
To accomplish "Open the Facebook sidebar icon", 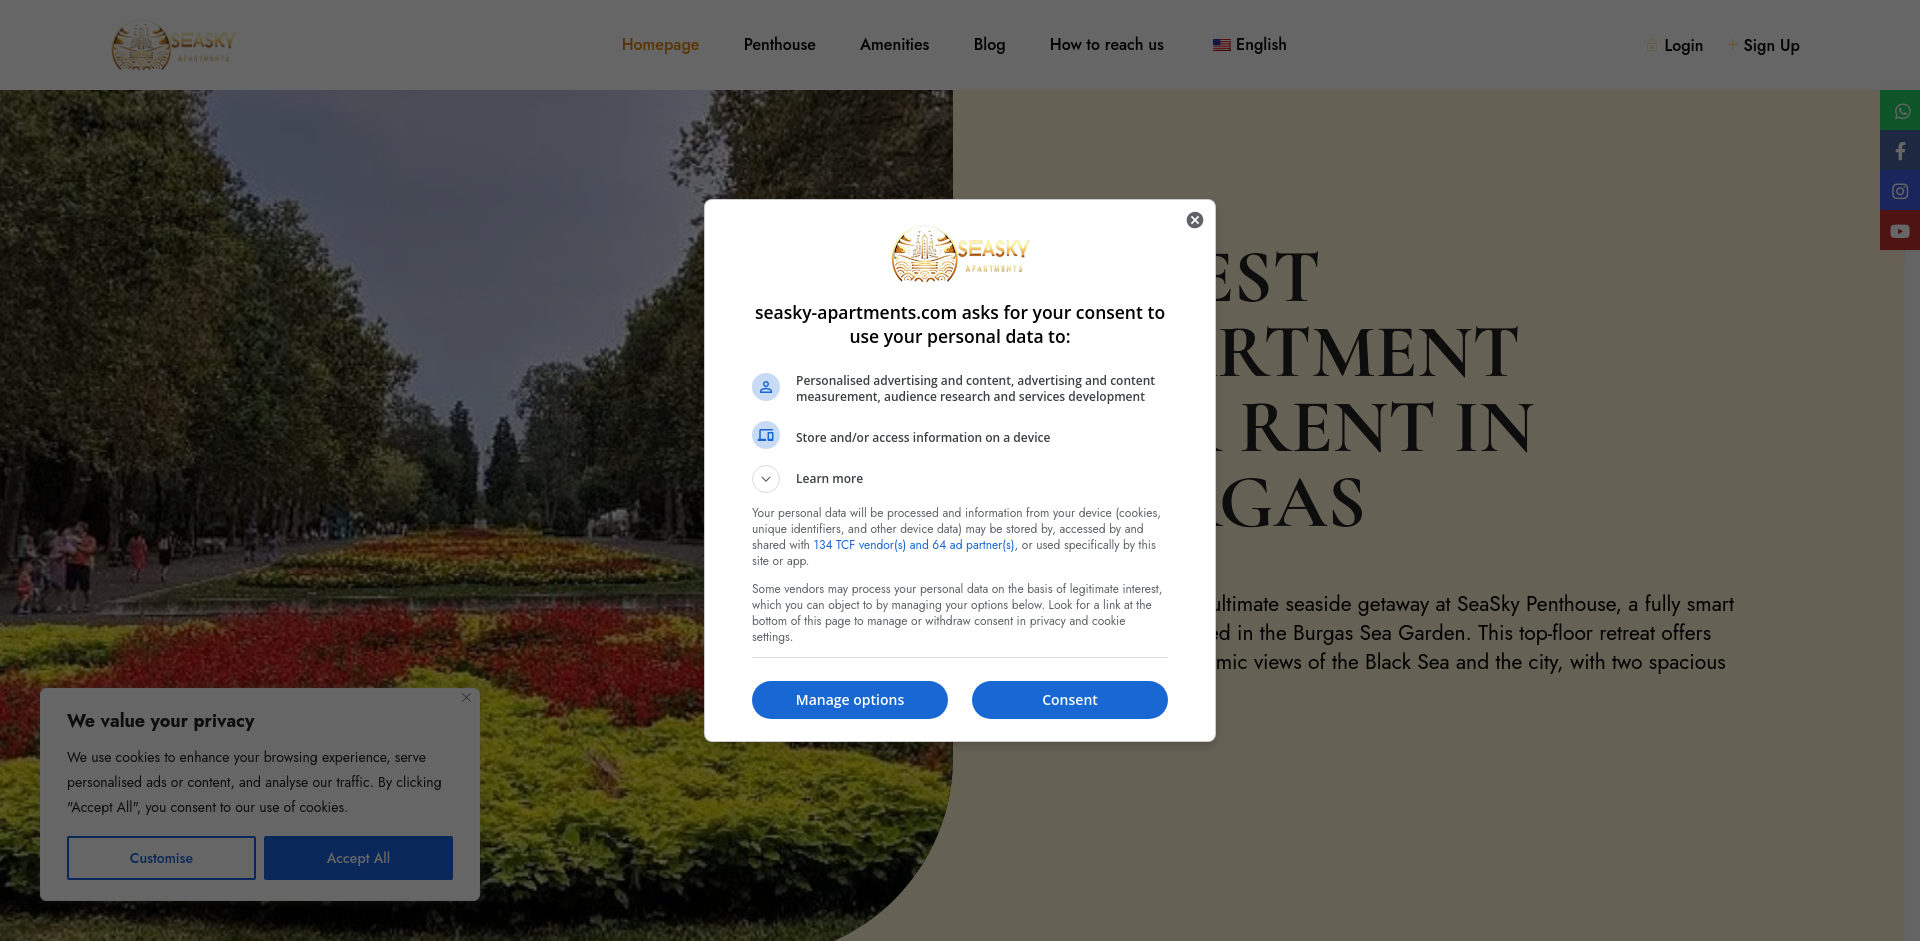I will pos(1900,150).
